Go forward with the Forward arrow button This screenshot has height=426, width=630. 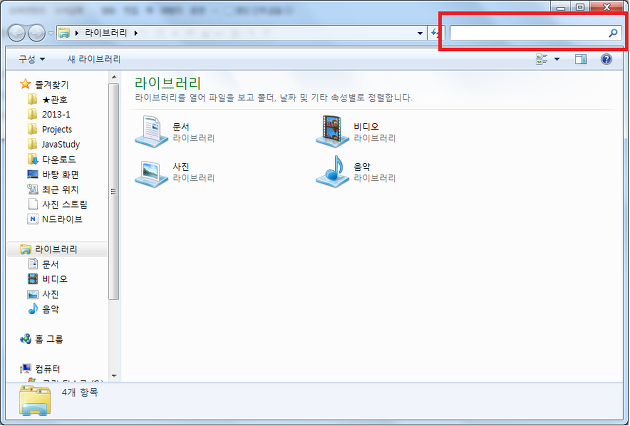point(37,33)
